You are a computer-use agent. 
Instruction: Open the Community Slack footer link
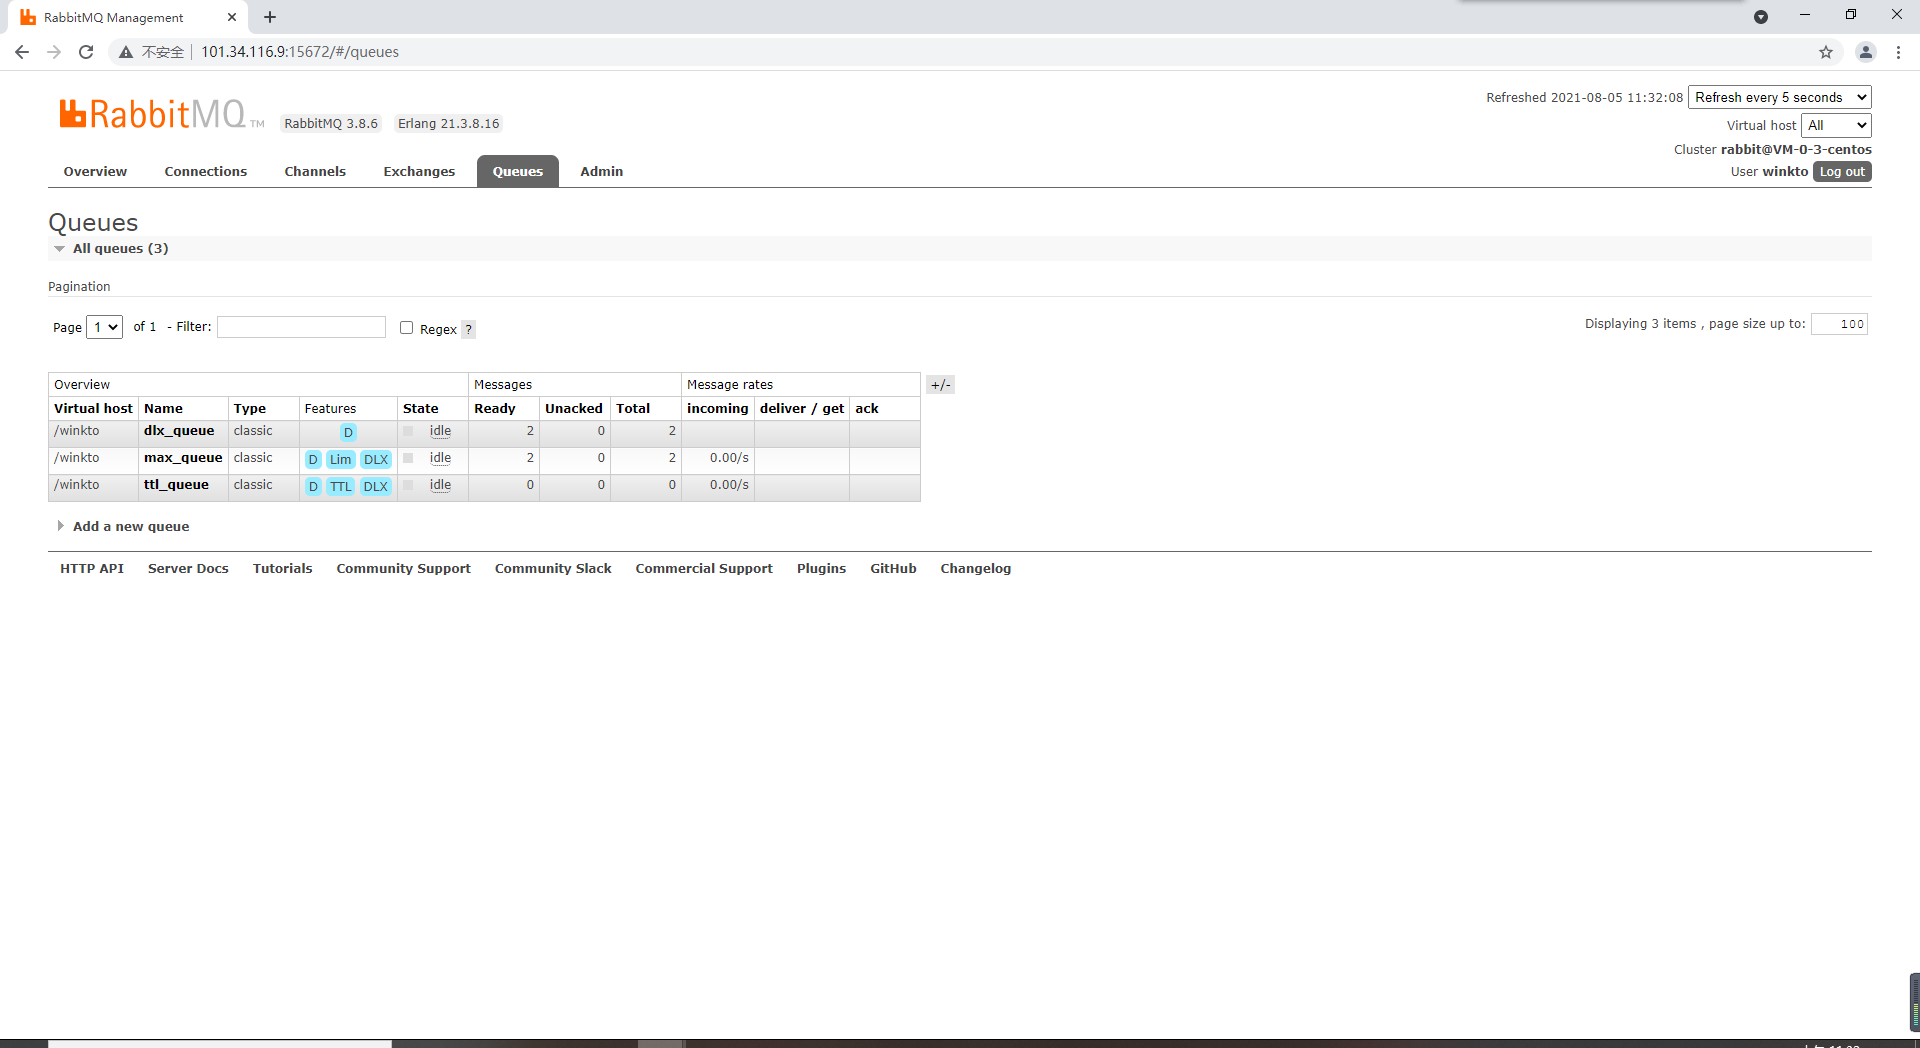(553, 568)
